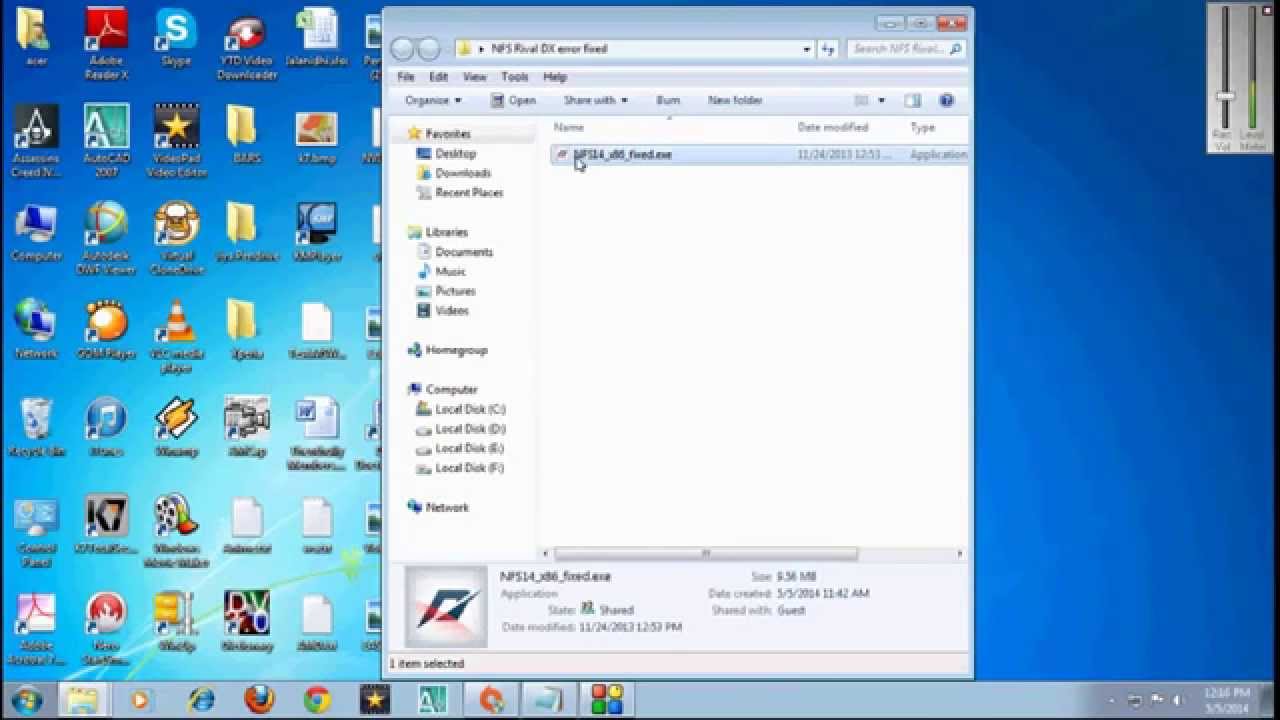Open Windows Media Player from taskbar
This screenshot has width=1280, height=720.
tap(139, 699)
